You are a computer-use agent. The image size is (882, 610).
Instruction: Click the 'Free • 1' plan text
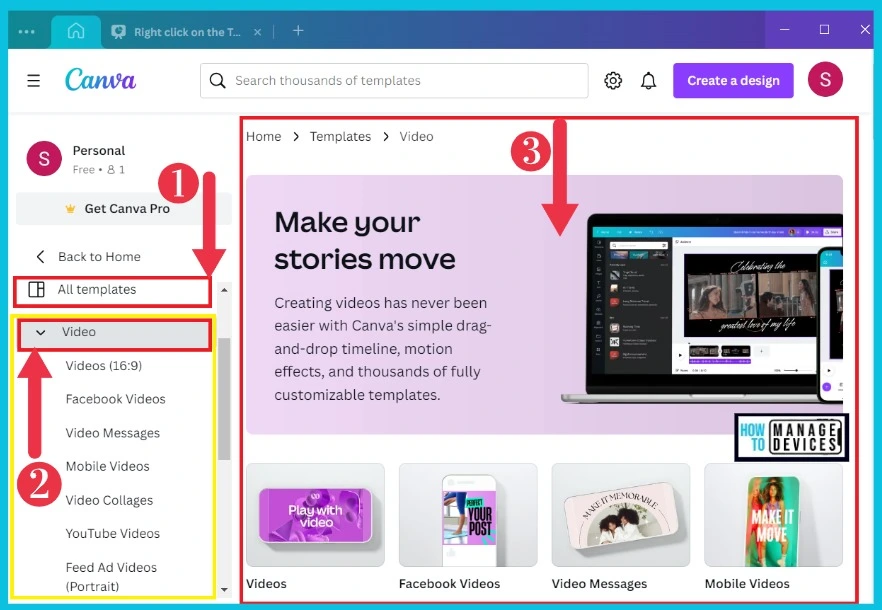(x=99, y=169)
